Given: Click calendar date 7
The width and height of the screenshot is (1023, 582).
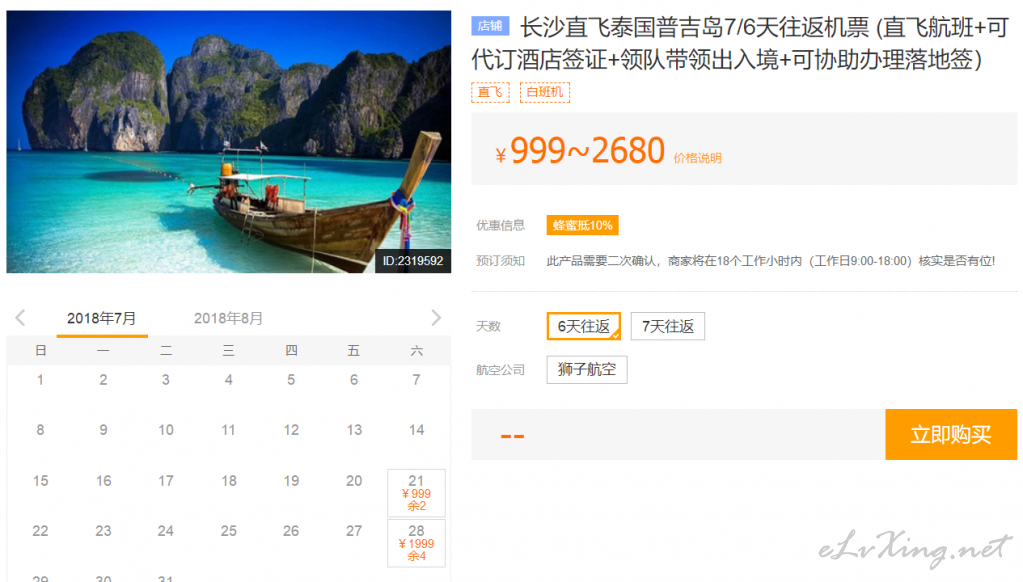Looking at the screenshot, I should [x=416, y=380].
